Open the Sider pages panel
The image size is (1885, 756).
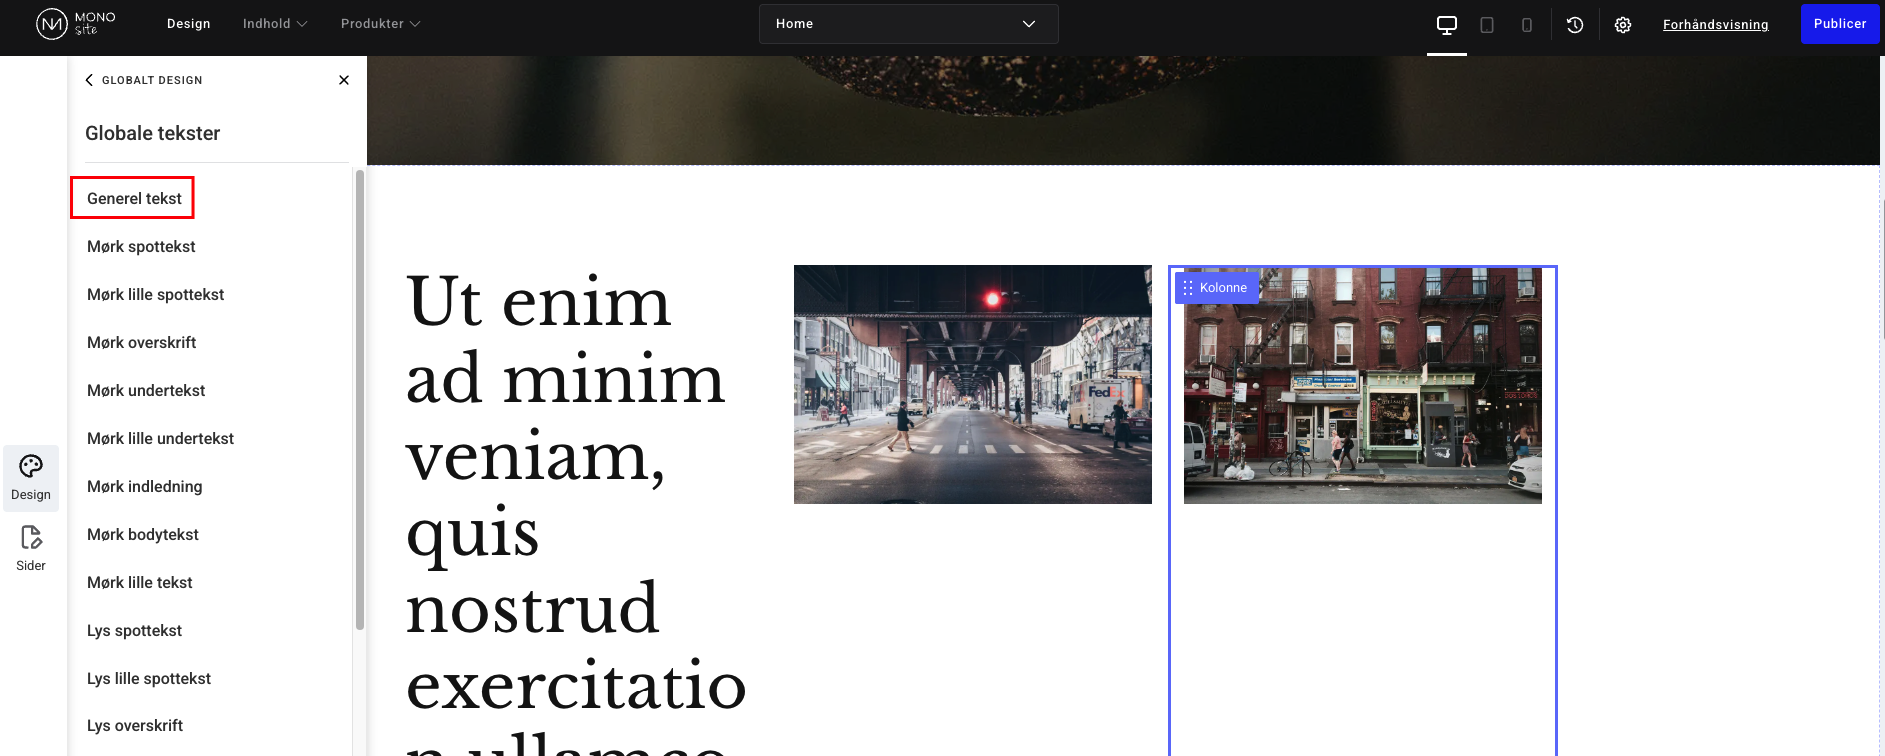(x=31, y=548)
